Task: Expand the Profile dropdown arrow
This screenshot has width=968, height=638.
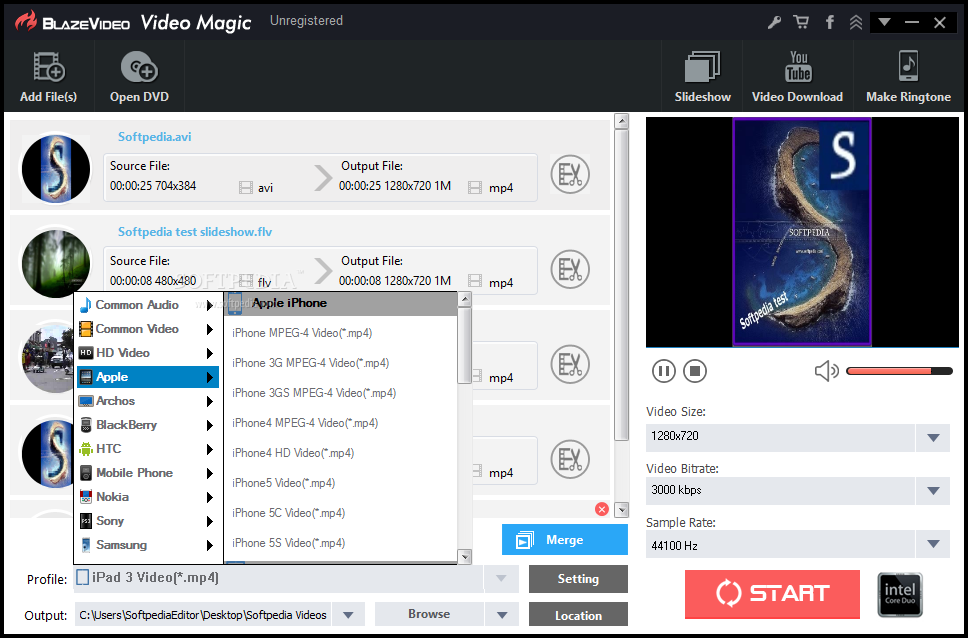Action: click(501, 579)
